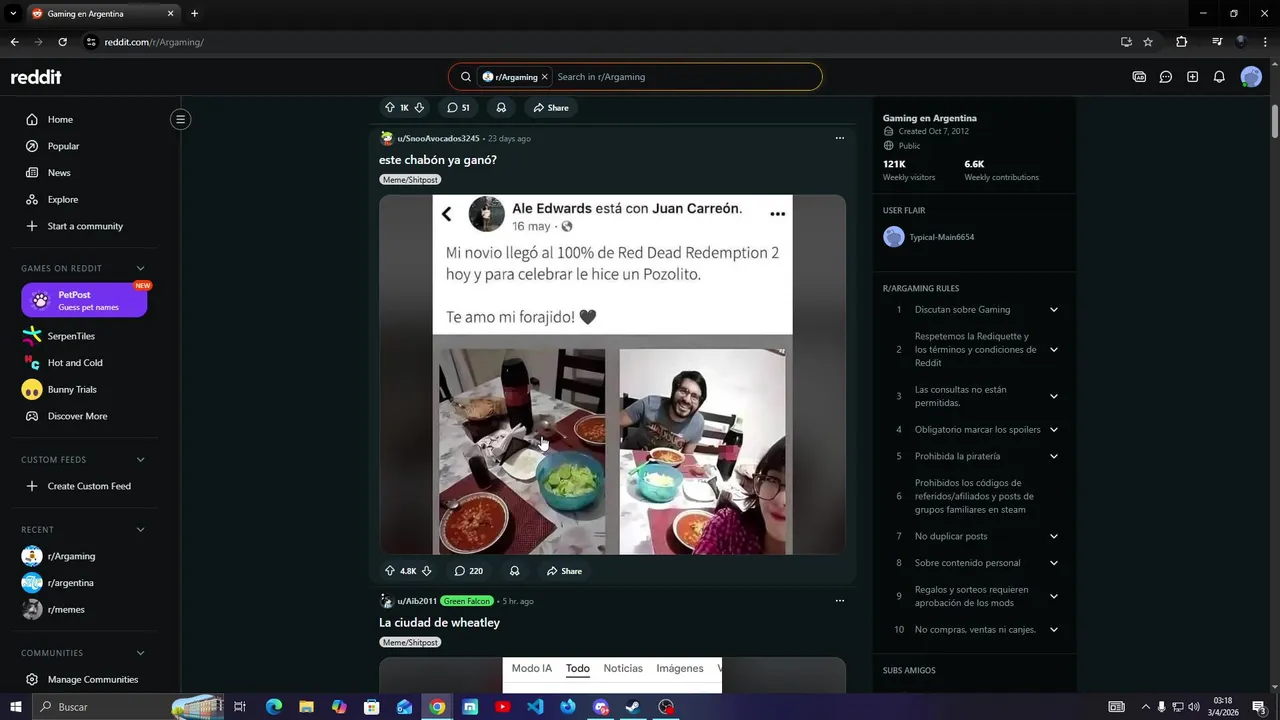
Task: Share the post with 220 comments
Action: coord(564,571)
